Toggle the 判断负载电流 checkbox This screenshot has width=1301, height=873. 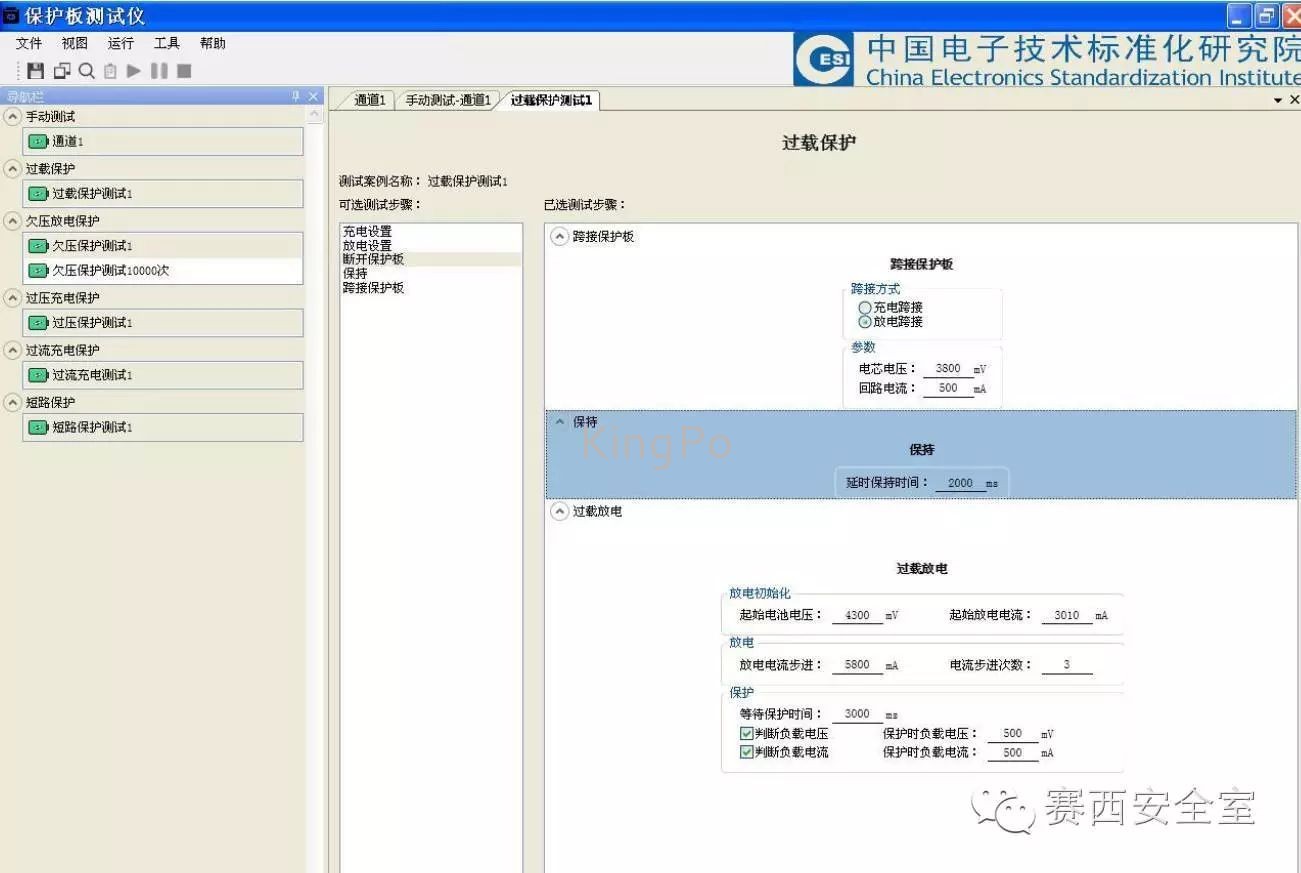click(746, 752)
